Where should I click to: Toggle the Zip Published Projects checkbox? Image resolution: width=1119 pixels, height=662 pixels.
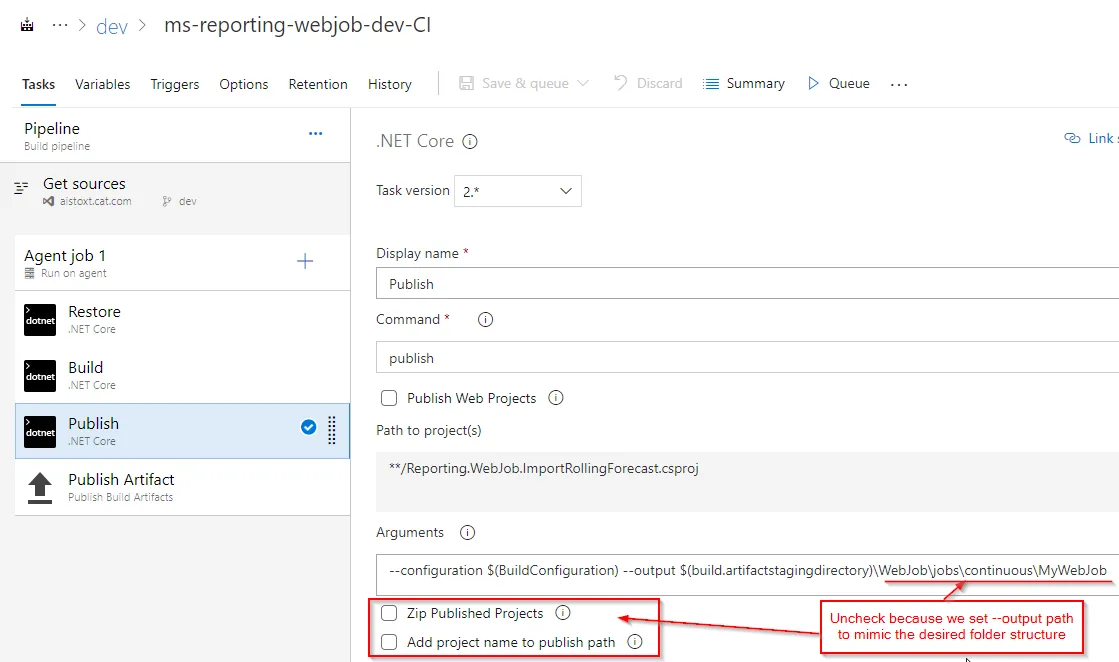pyautogui.click(x=389, y=613)
